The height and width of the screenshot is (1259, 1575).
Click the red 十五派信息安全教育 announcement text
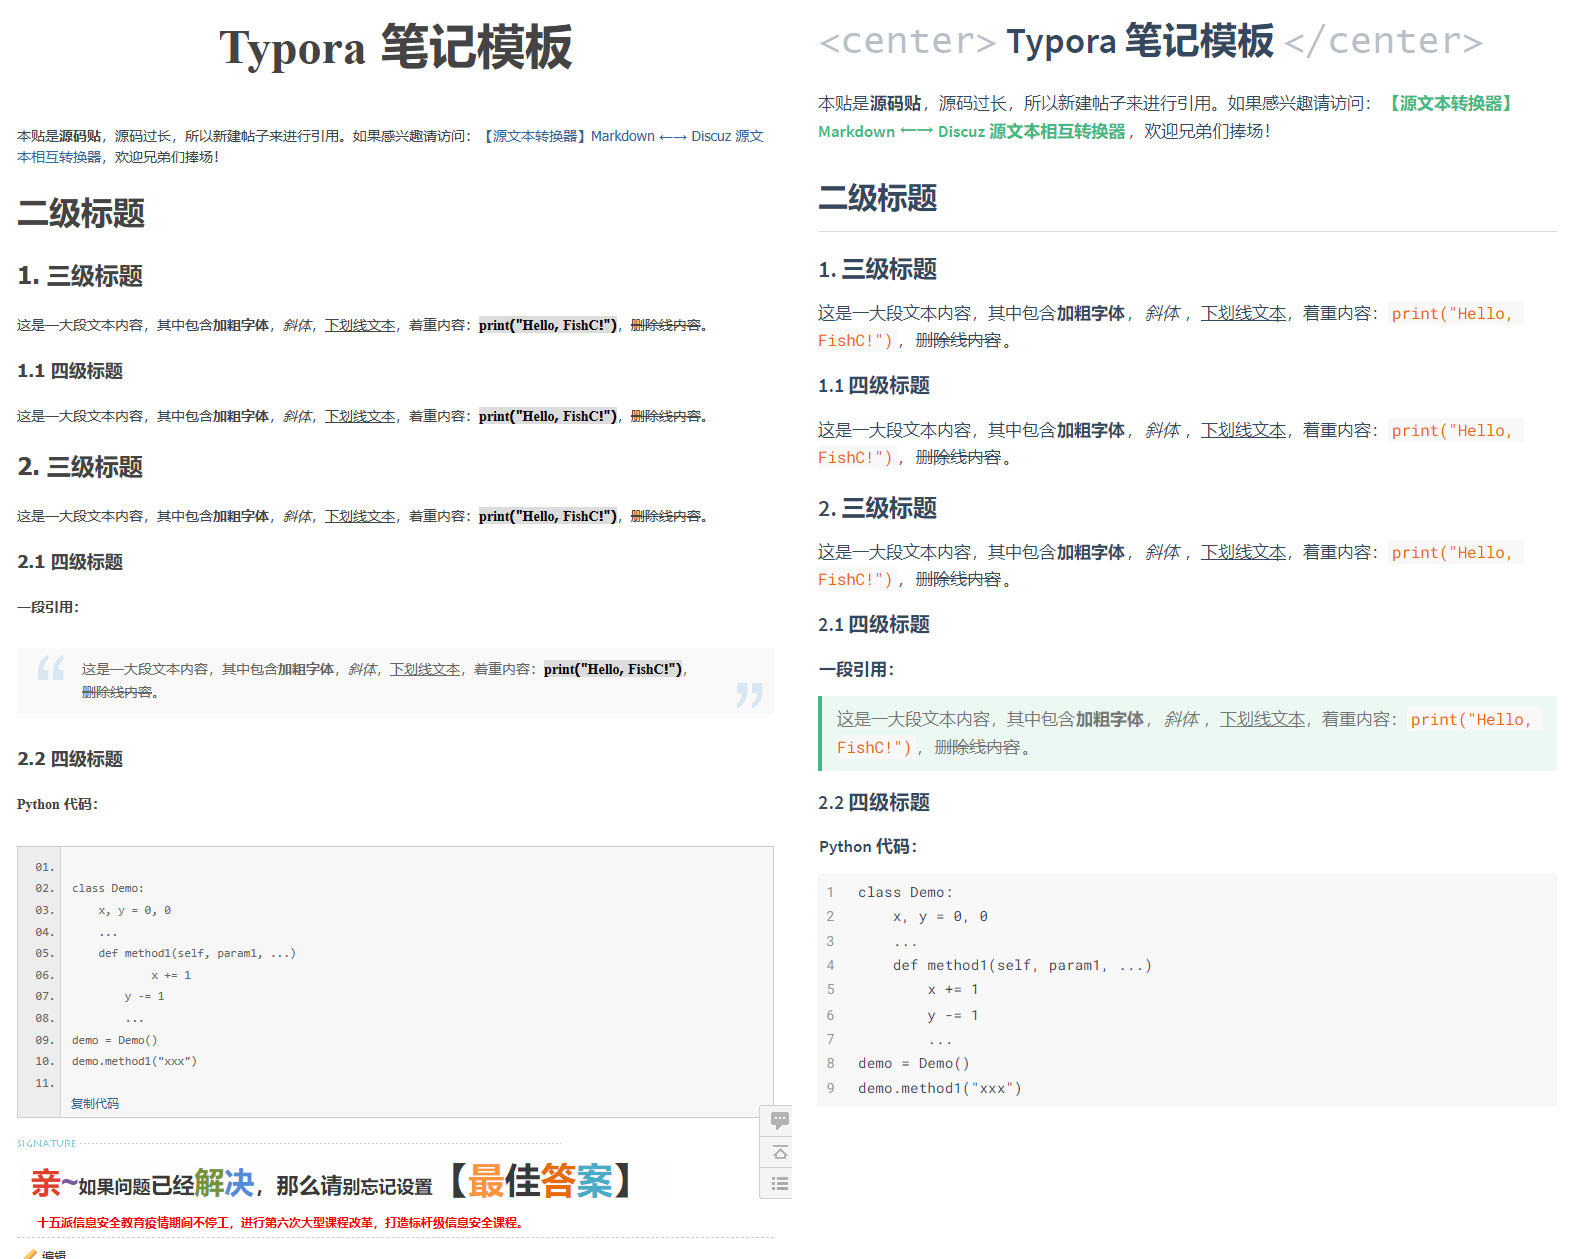[279, 1222]
